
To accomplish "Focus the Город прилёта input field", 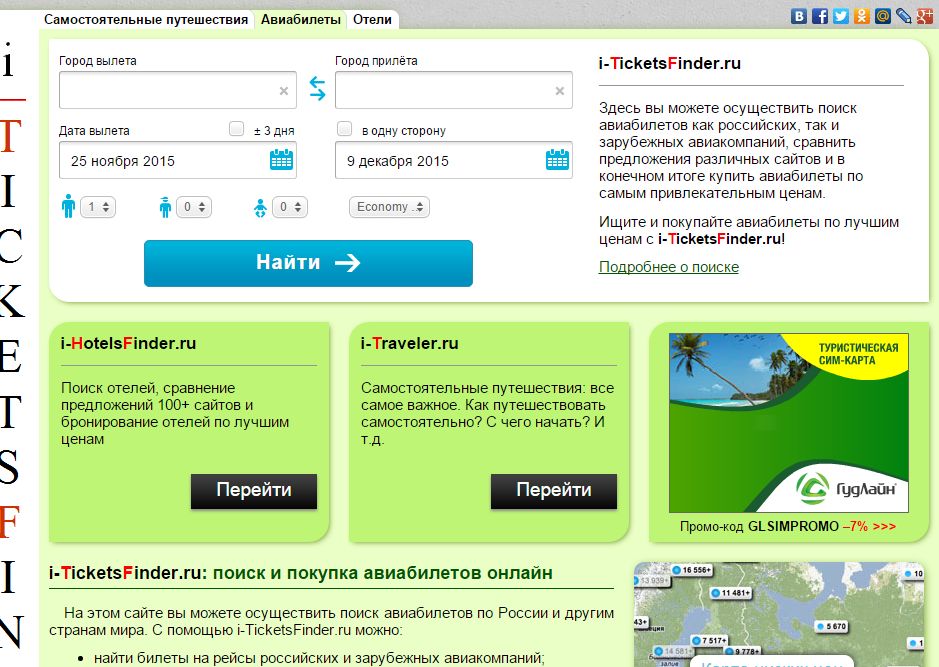I will pyautogui.click(x=454, y=90).
